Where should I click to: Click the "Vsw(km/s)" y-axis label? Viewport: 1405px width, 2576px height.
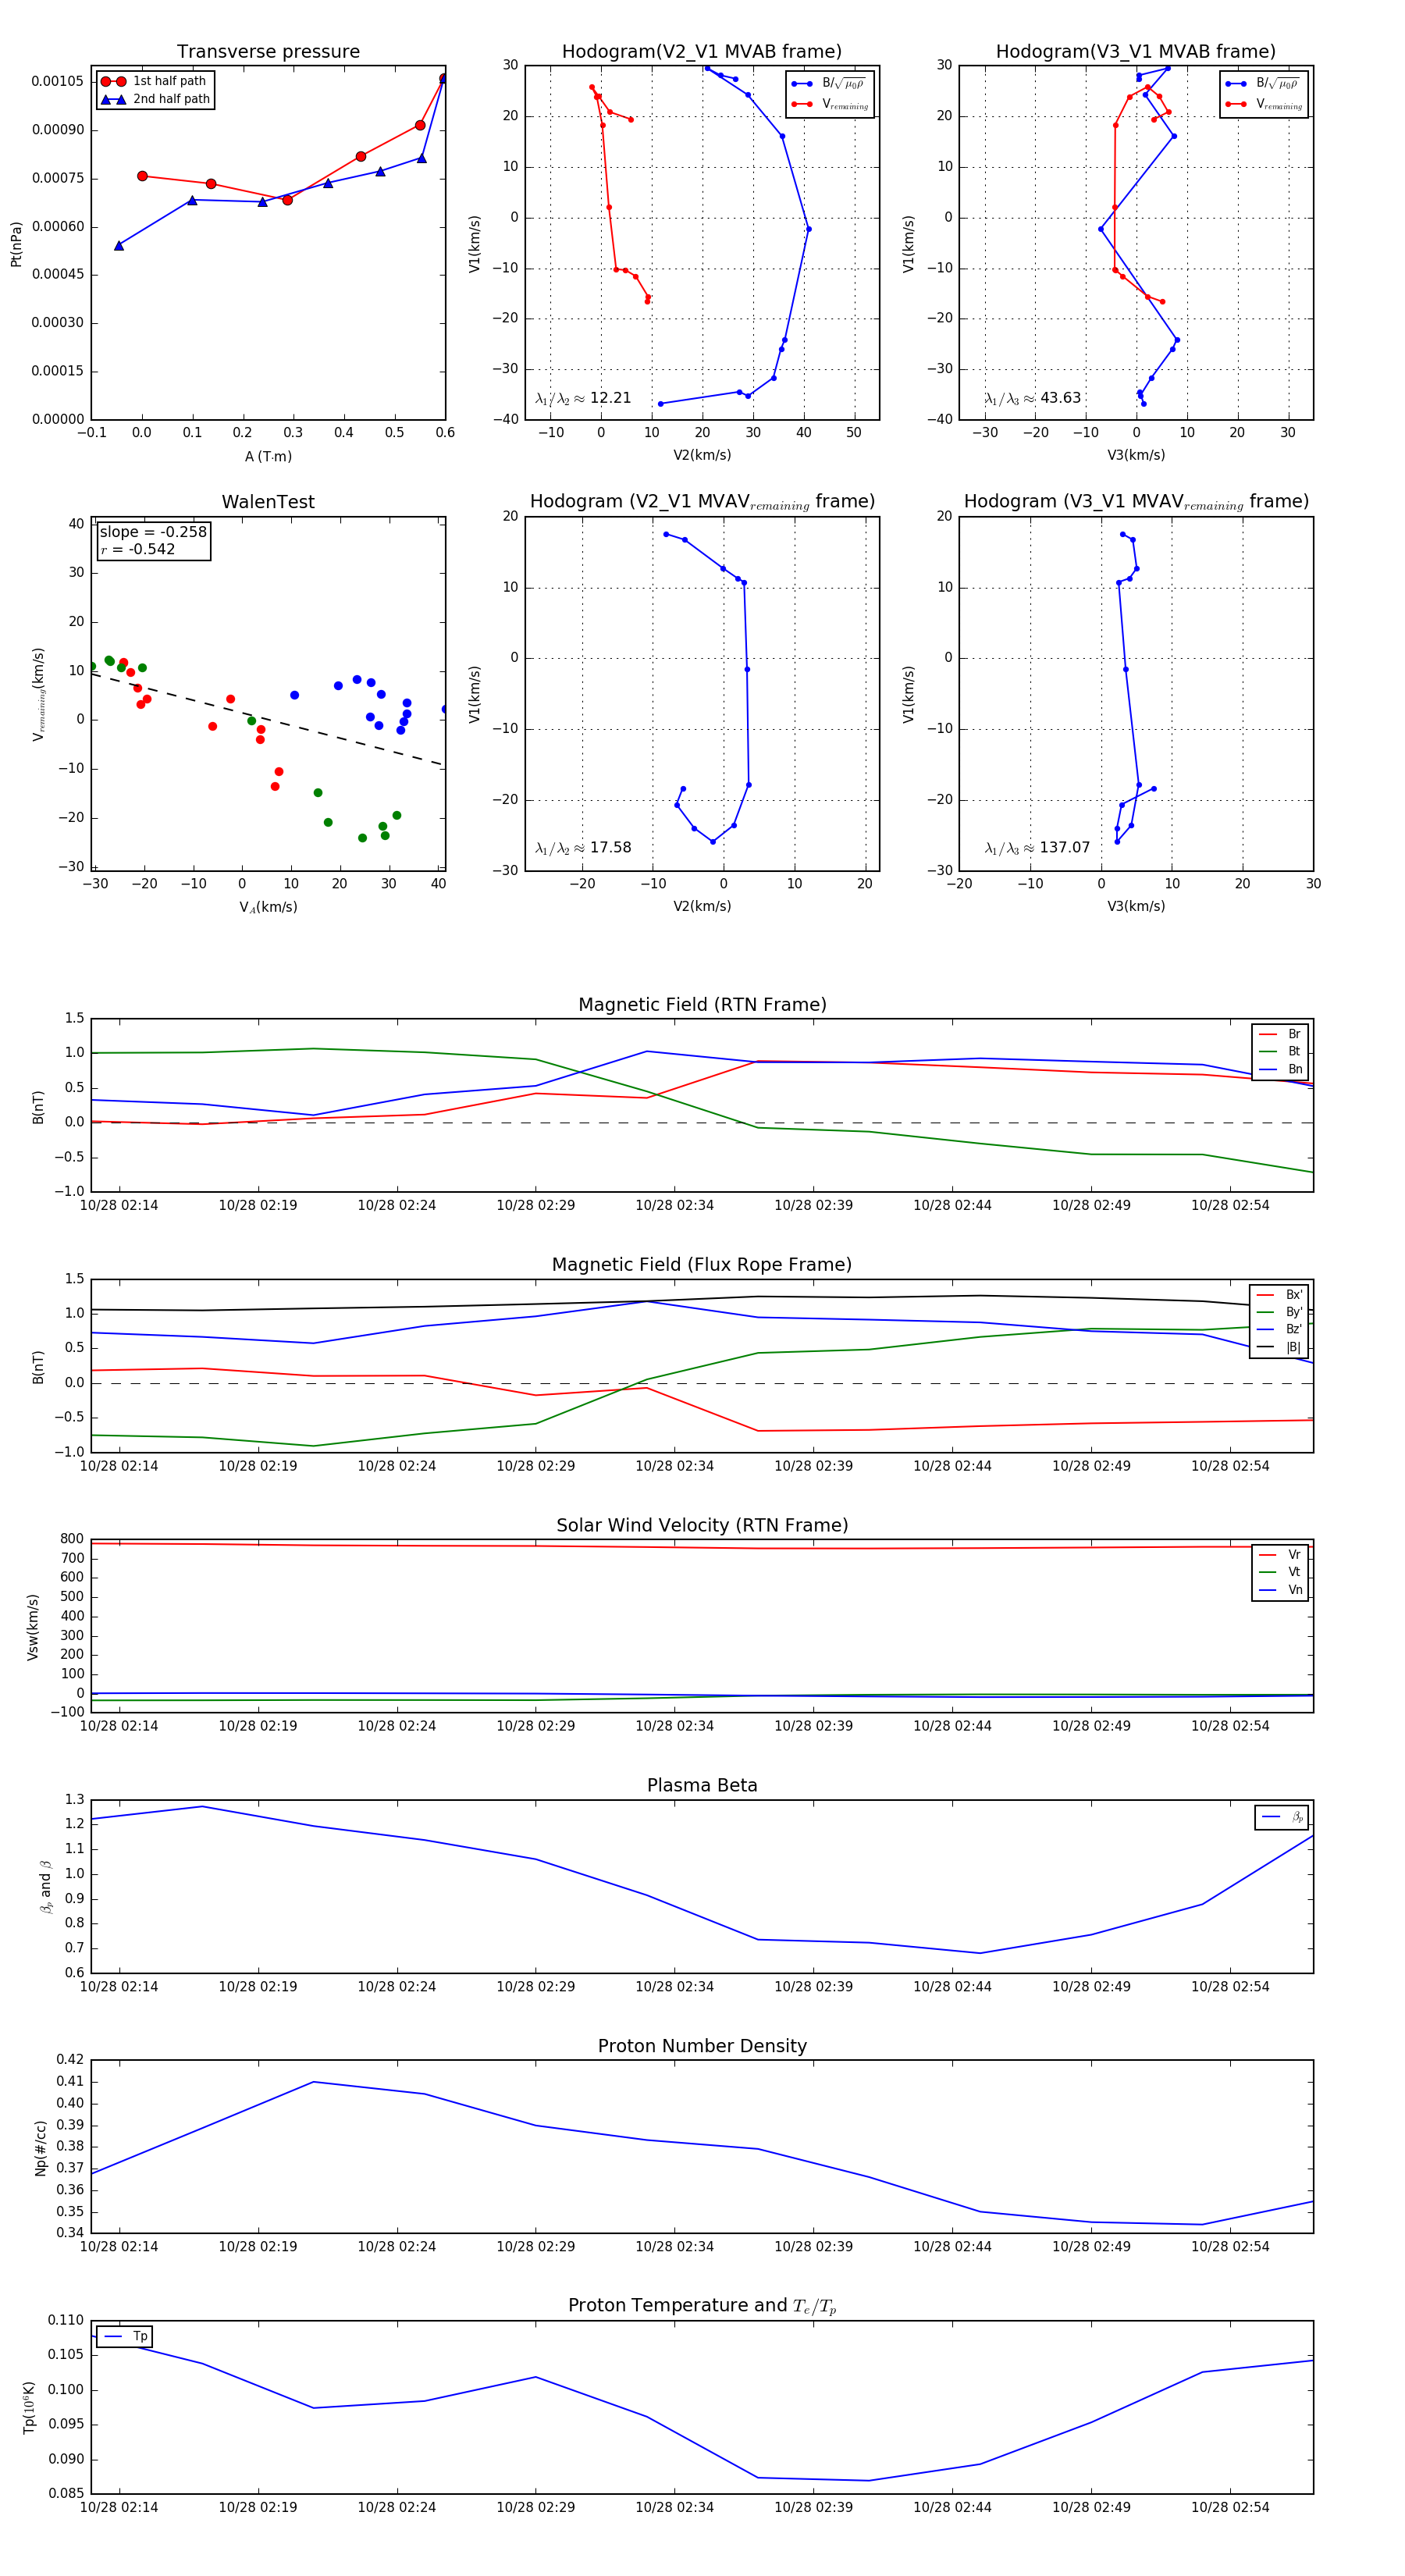pos(33,1627)
